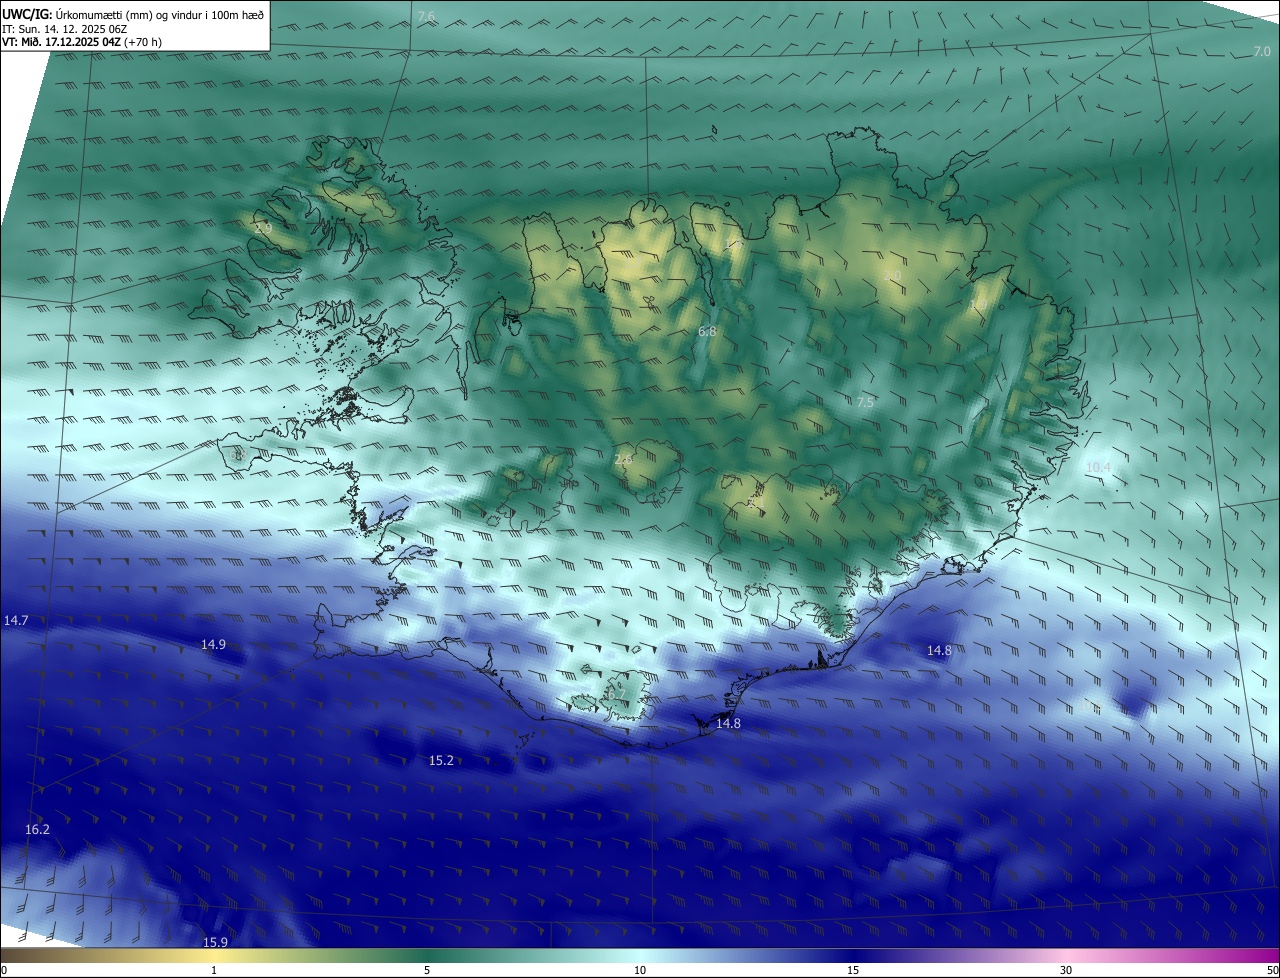Click the 6.8 value label on the map
Image resolution: width=1280 pixels, height=978 pixels.
tap(707, 331)
